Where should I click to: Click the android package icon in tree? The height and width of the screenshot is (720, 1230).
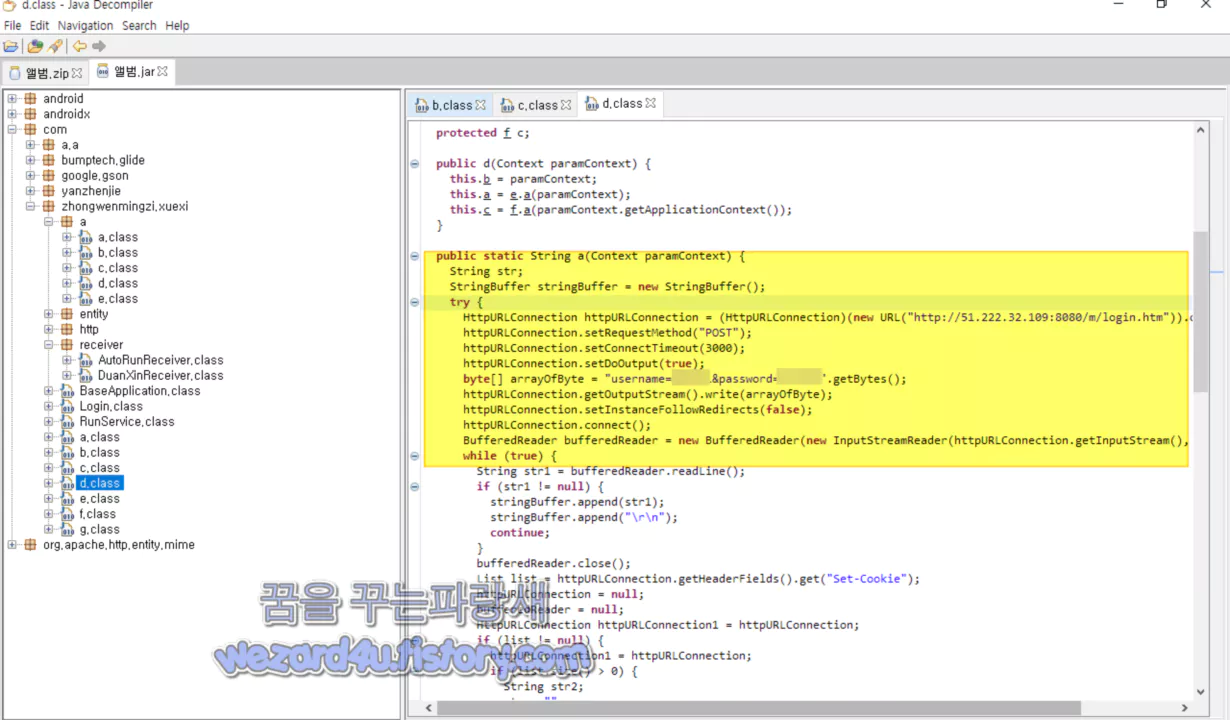(x=31, y=99)
